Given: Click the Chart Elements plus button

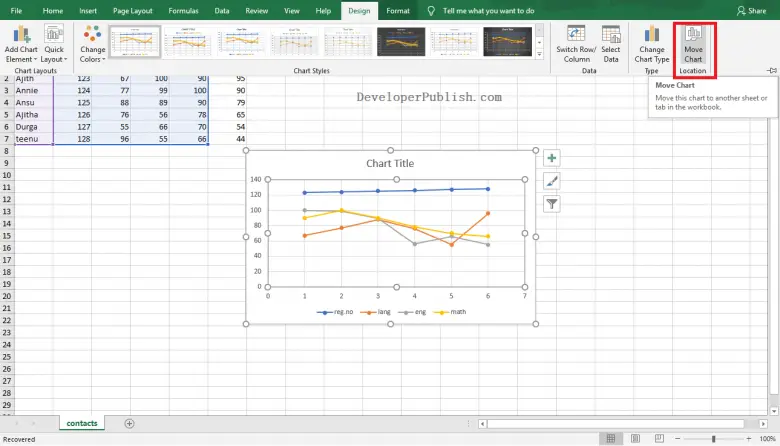Looking at the screenshot, I should point(552,158).
